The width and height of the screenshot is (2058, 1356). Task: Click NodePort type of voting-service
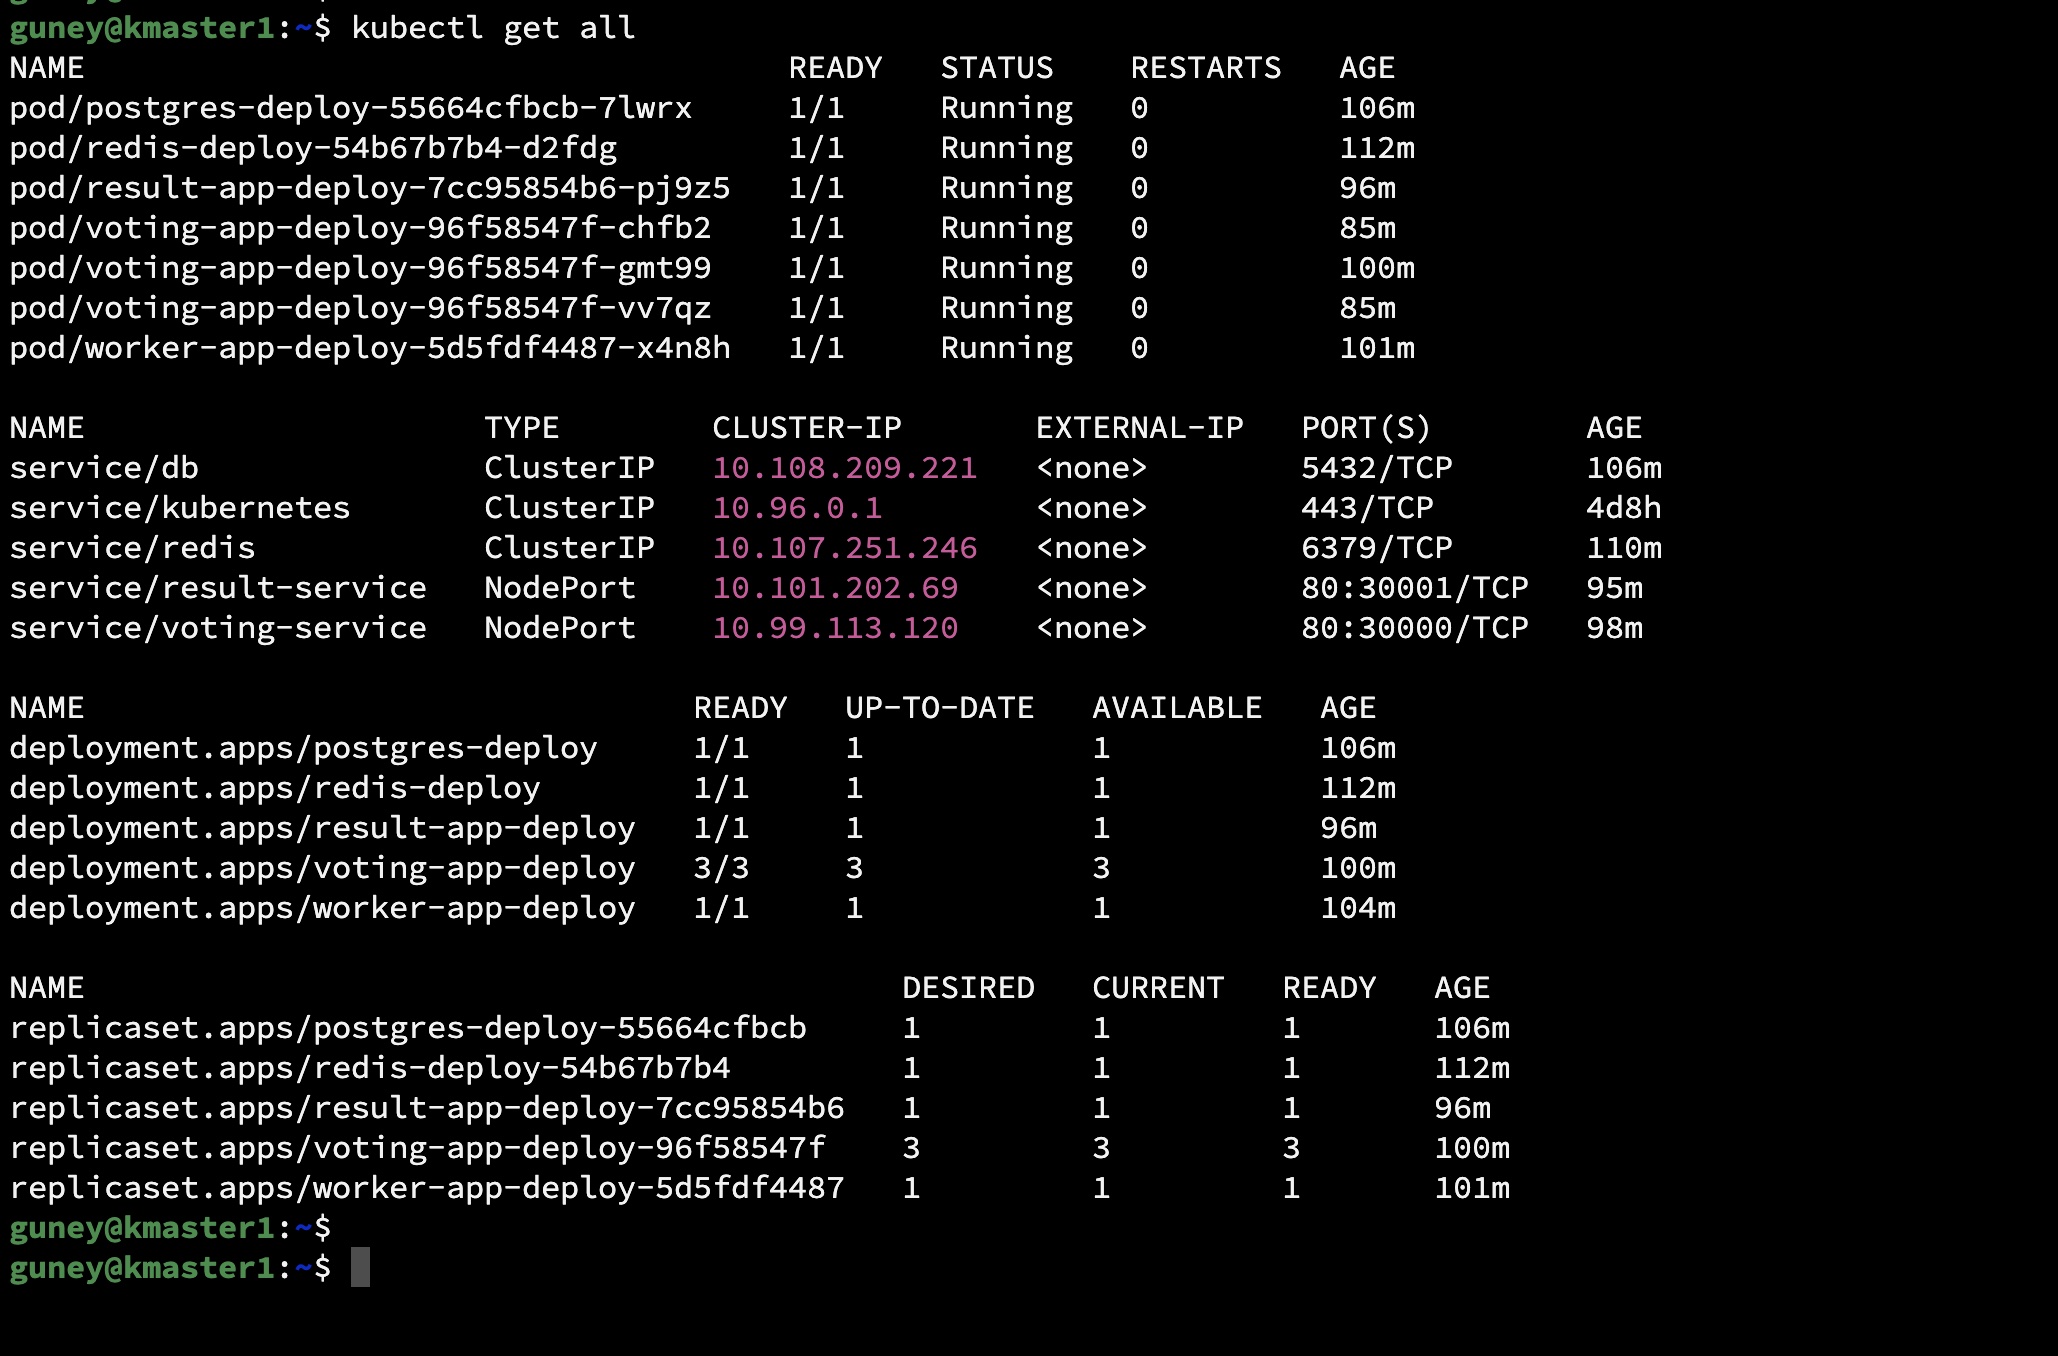[560, 628]
